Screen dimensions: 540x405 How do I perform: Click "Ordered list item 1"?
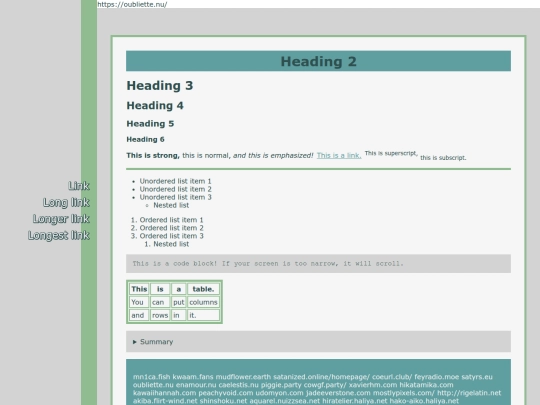pos(172,220)
